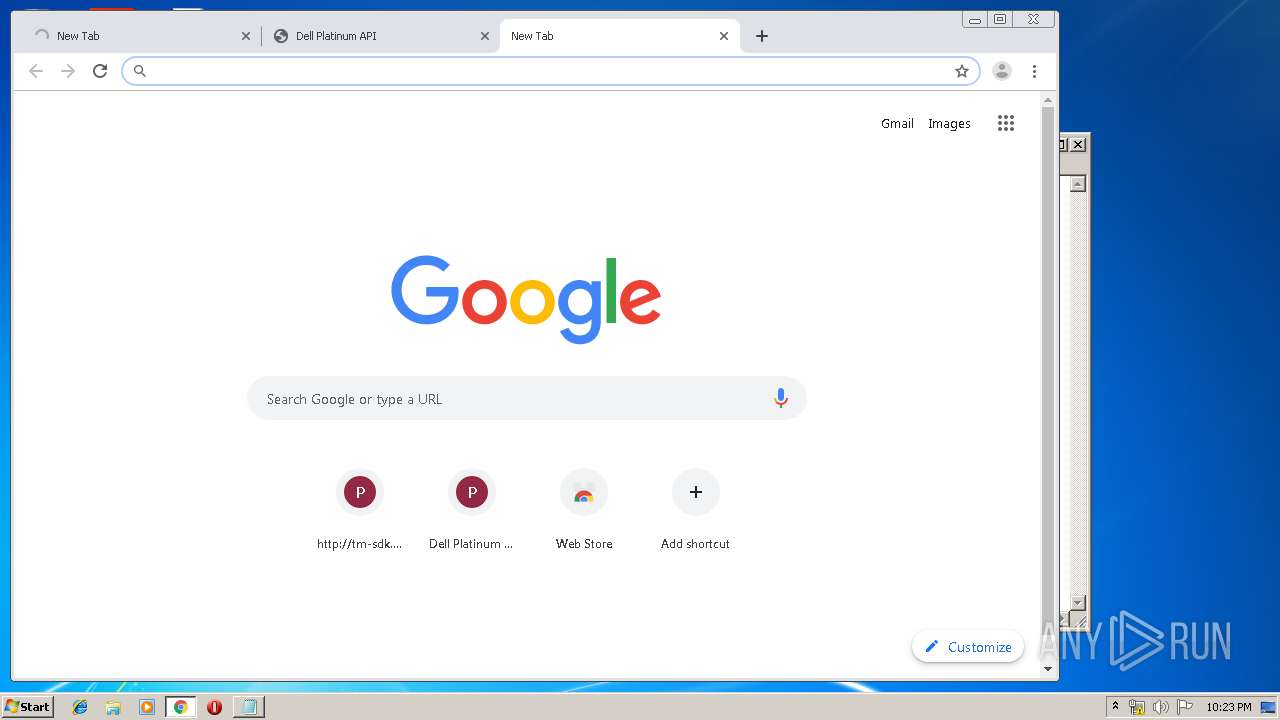Click the Chrome taskbar button

pos(181,707)
